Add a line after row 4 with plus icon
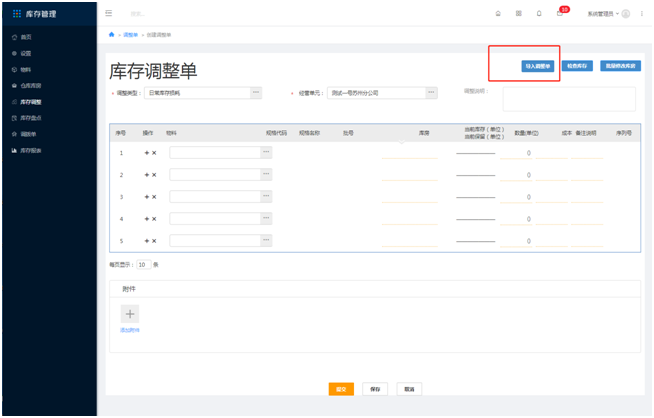 tap(147, 219)
